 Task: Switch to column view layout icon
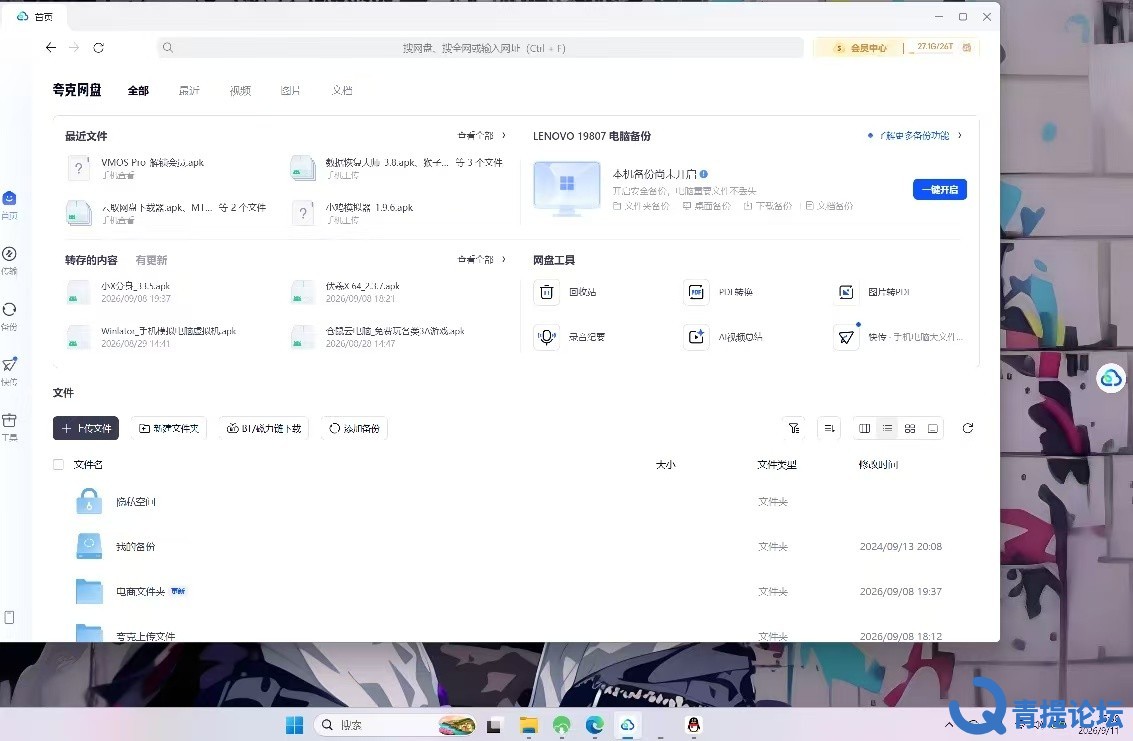point(864,429)
